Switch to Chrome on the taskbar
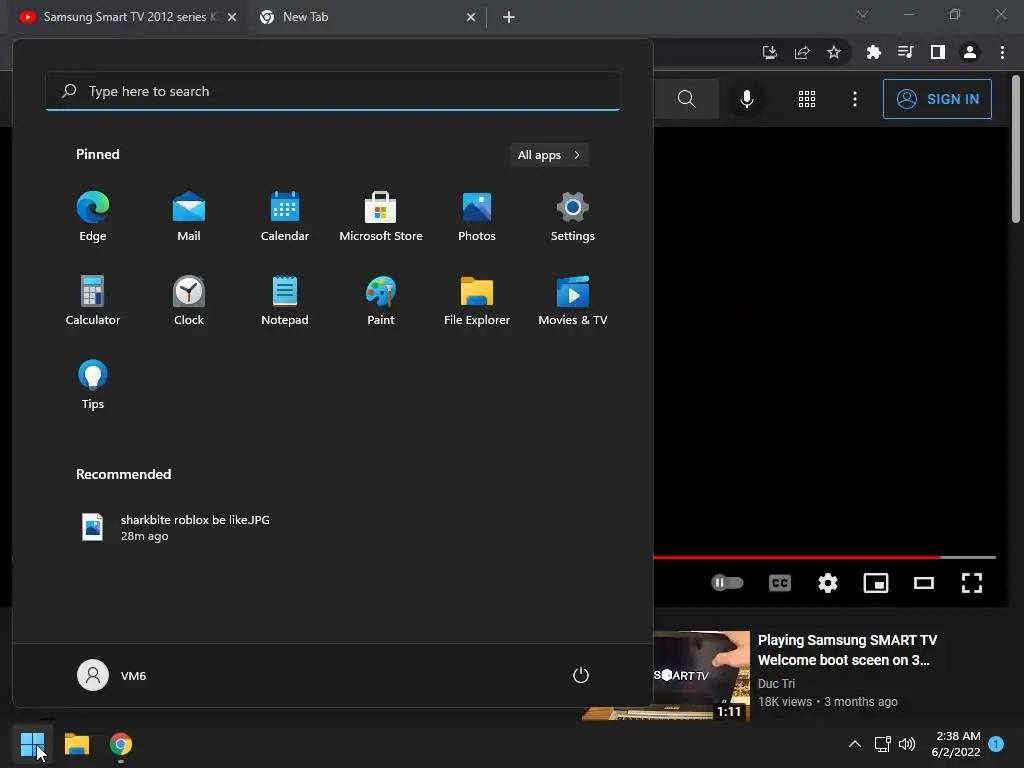This screenshot has height=768, width=1024. [121, 744]
